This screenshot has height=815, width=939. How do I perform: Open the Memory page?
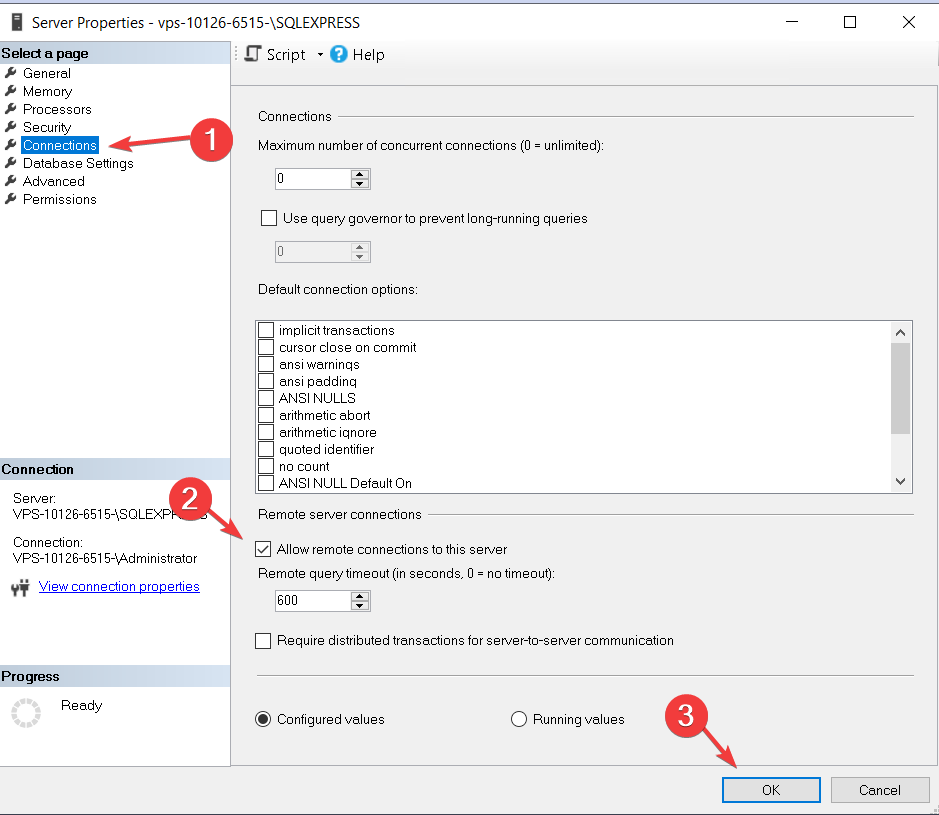point(47,91)
